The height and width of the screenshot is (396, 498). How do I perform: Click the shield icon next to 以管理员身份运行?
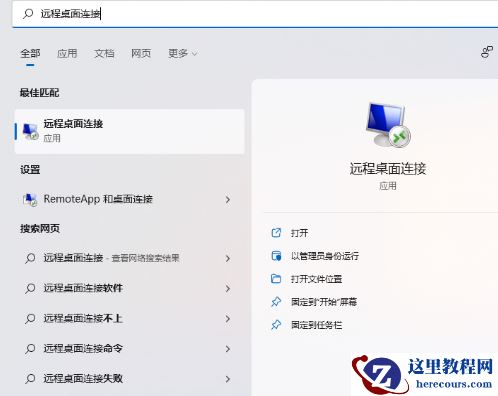pyautogui.click(x=276, y=256)
